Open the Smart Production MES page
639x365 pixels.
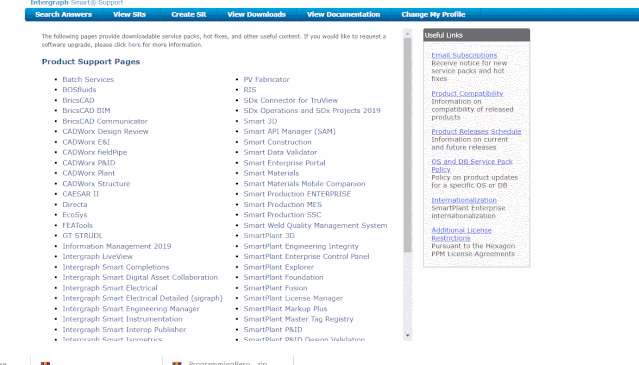(282, 204)
